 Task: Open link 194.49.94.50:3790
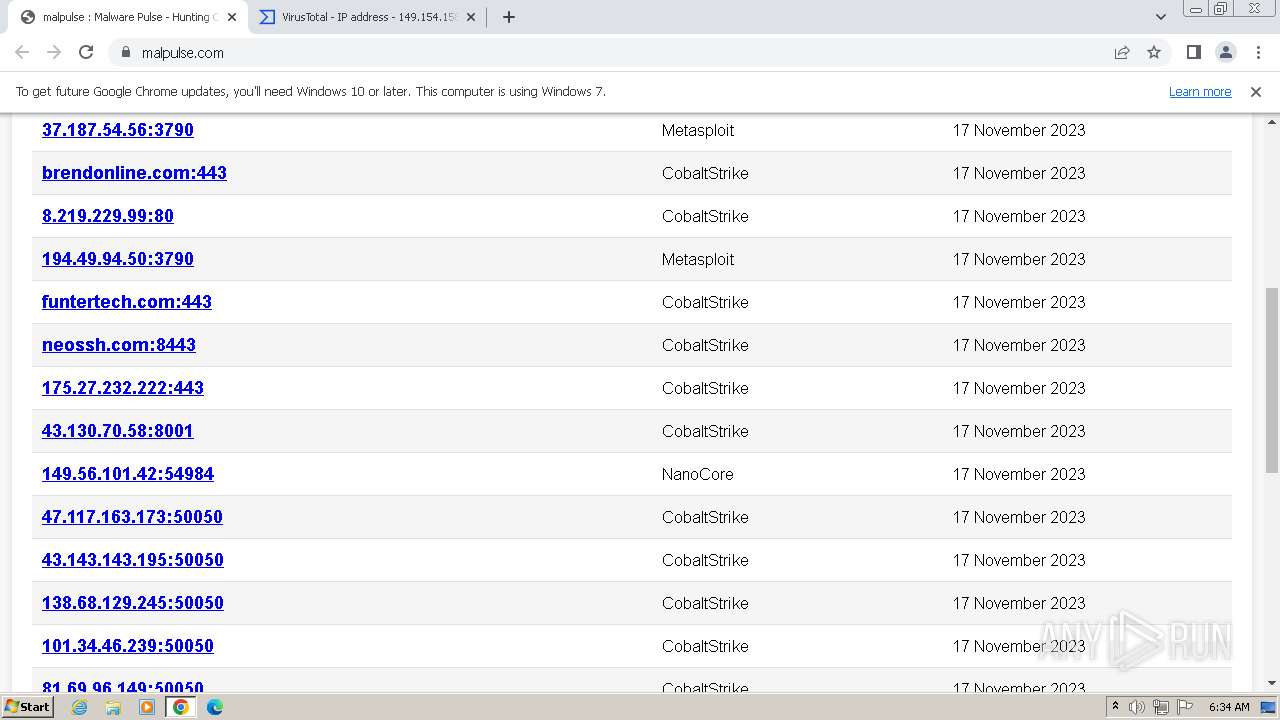click(118, 259)
